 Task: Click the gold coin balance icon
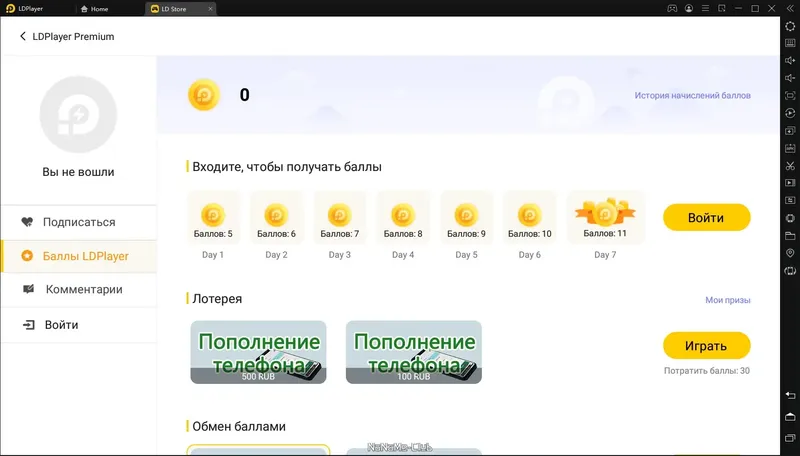point(204,95)
